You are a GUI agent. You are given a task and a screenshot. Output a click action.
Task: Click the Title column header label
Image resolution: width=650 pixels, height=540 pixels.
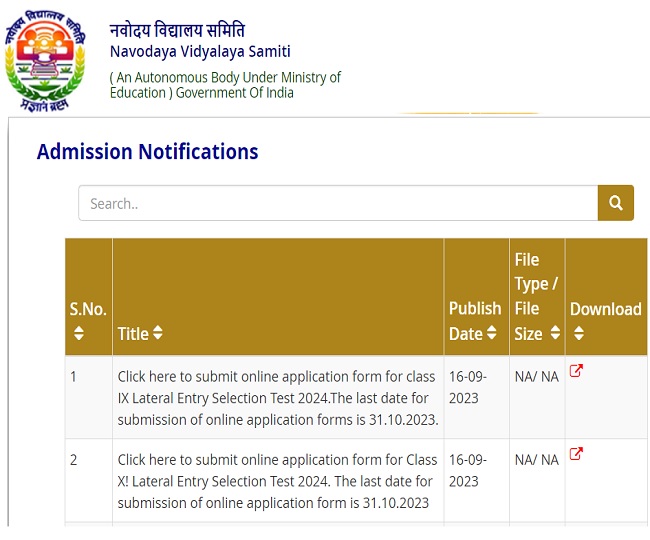tap(132, 334)
